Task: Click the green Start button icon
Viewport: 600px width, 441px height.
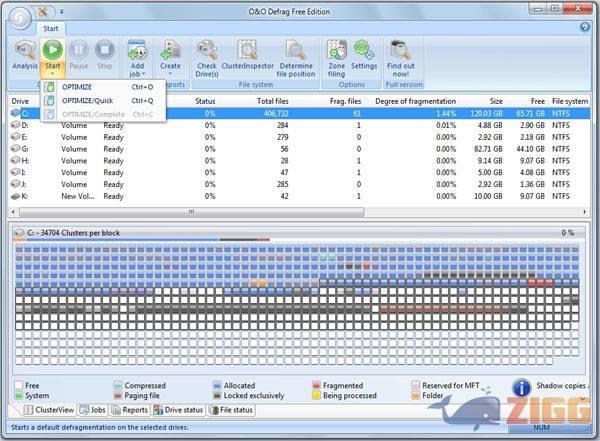Action: (x=52, y=50)
